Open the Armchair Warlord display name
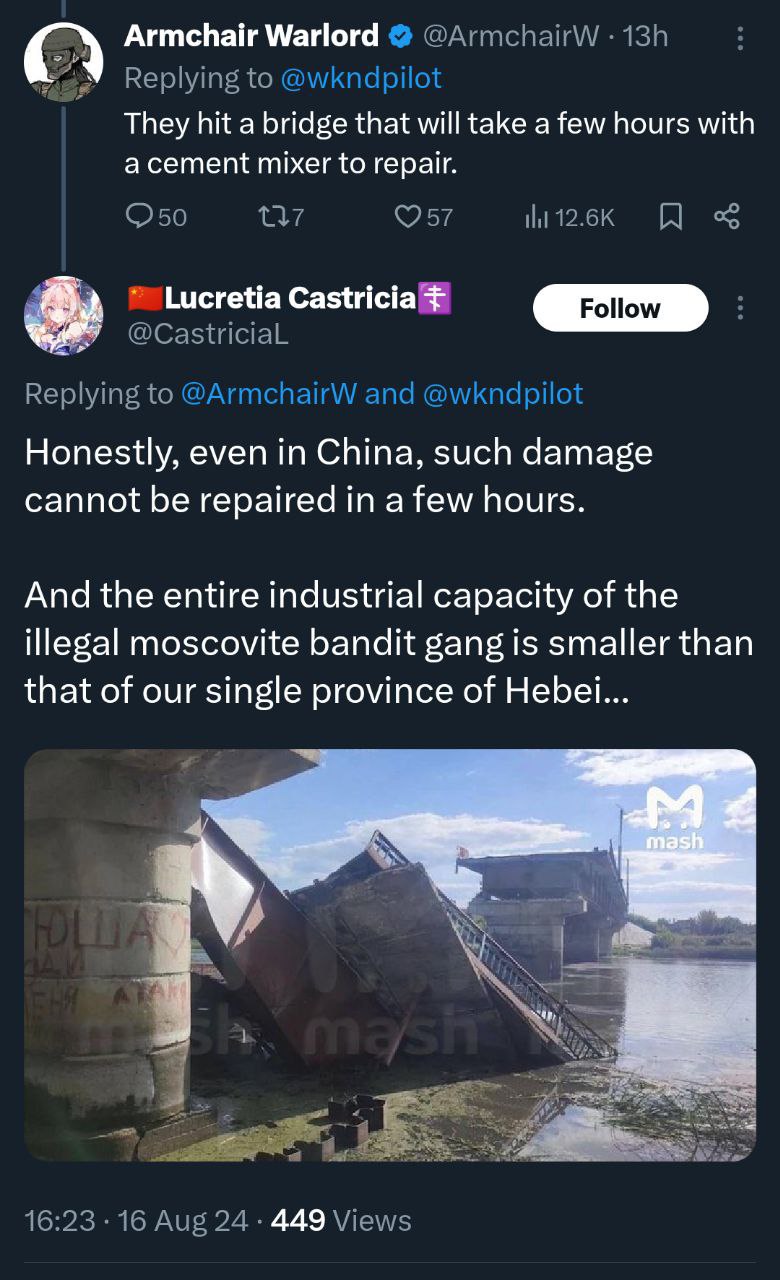The height and width of the screenshot is (1280, 780). [251, 36]
